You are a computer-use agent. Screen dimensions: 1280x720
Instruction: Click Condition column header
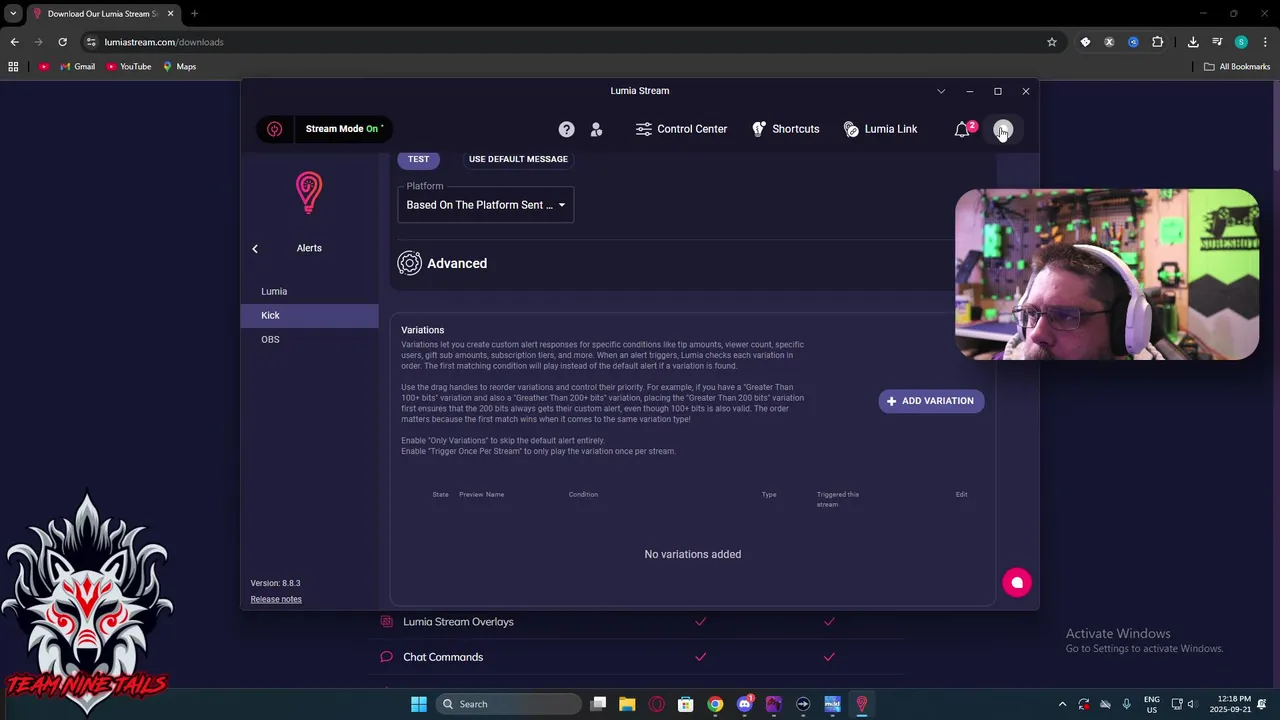(x=583, y=494)
